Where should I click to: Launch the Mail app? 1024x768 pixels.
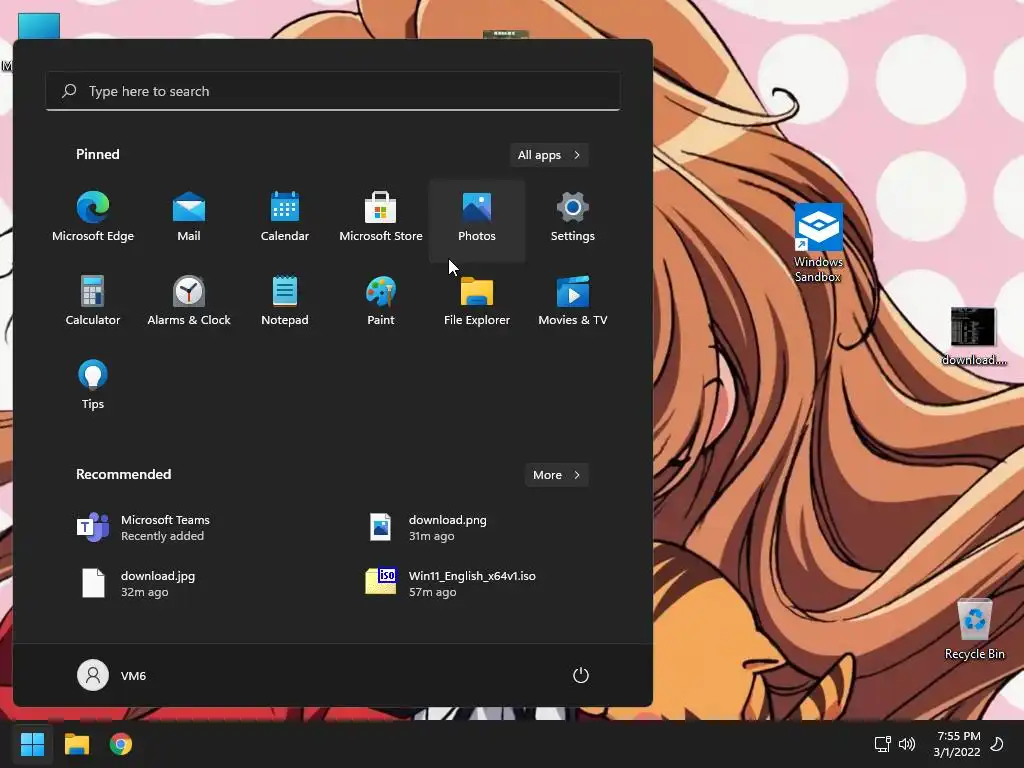[x=189, y=218]
